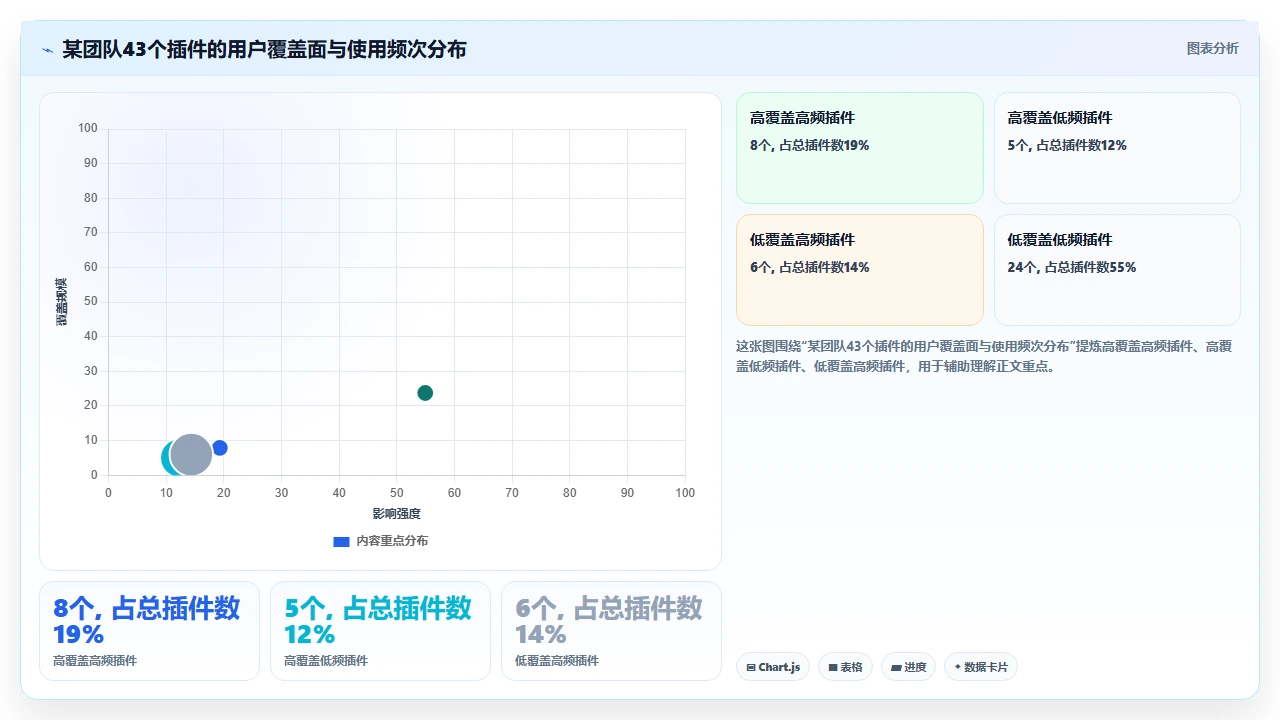Viewport: 1280px width, 720px height.
Task: Click the gray stat 6个, 占总插件数 14%
Action: point(609,621)
